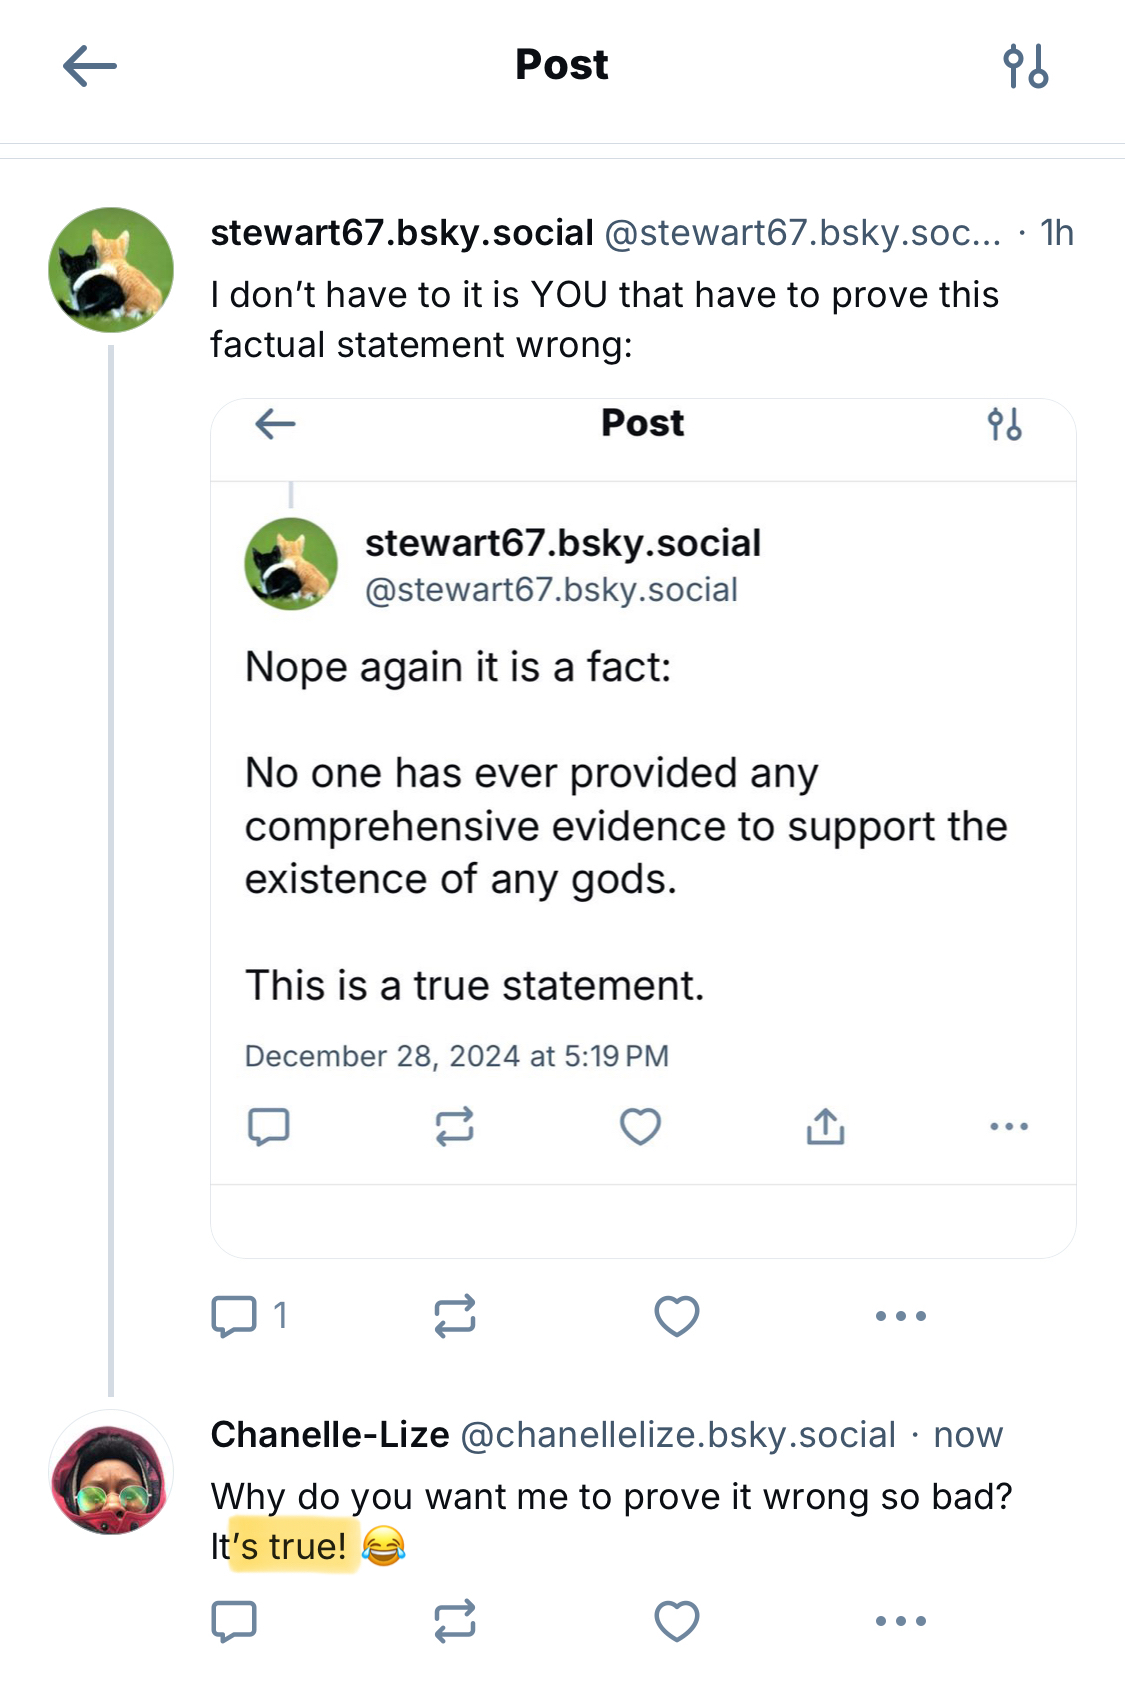Go back using the top-left arrow

[x=90, y=66]
